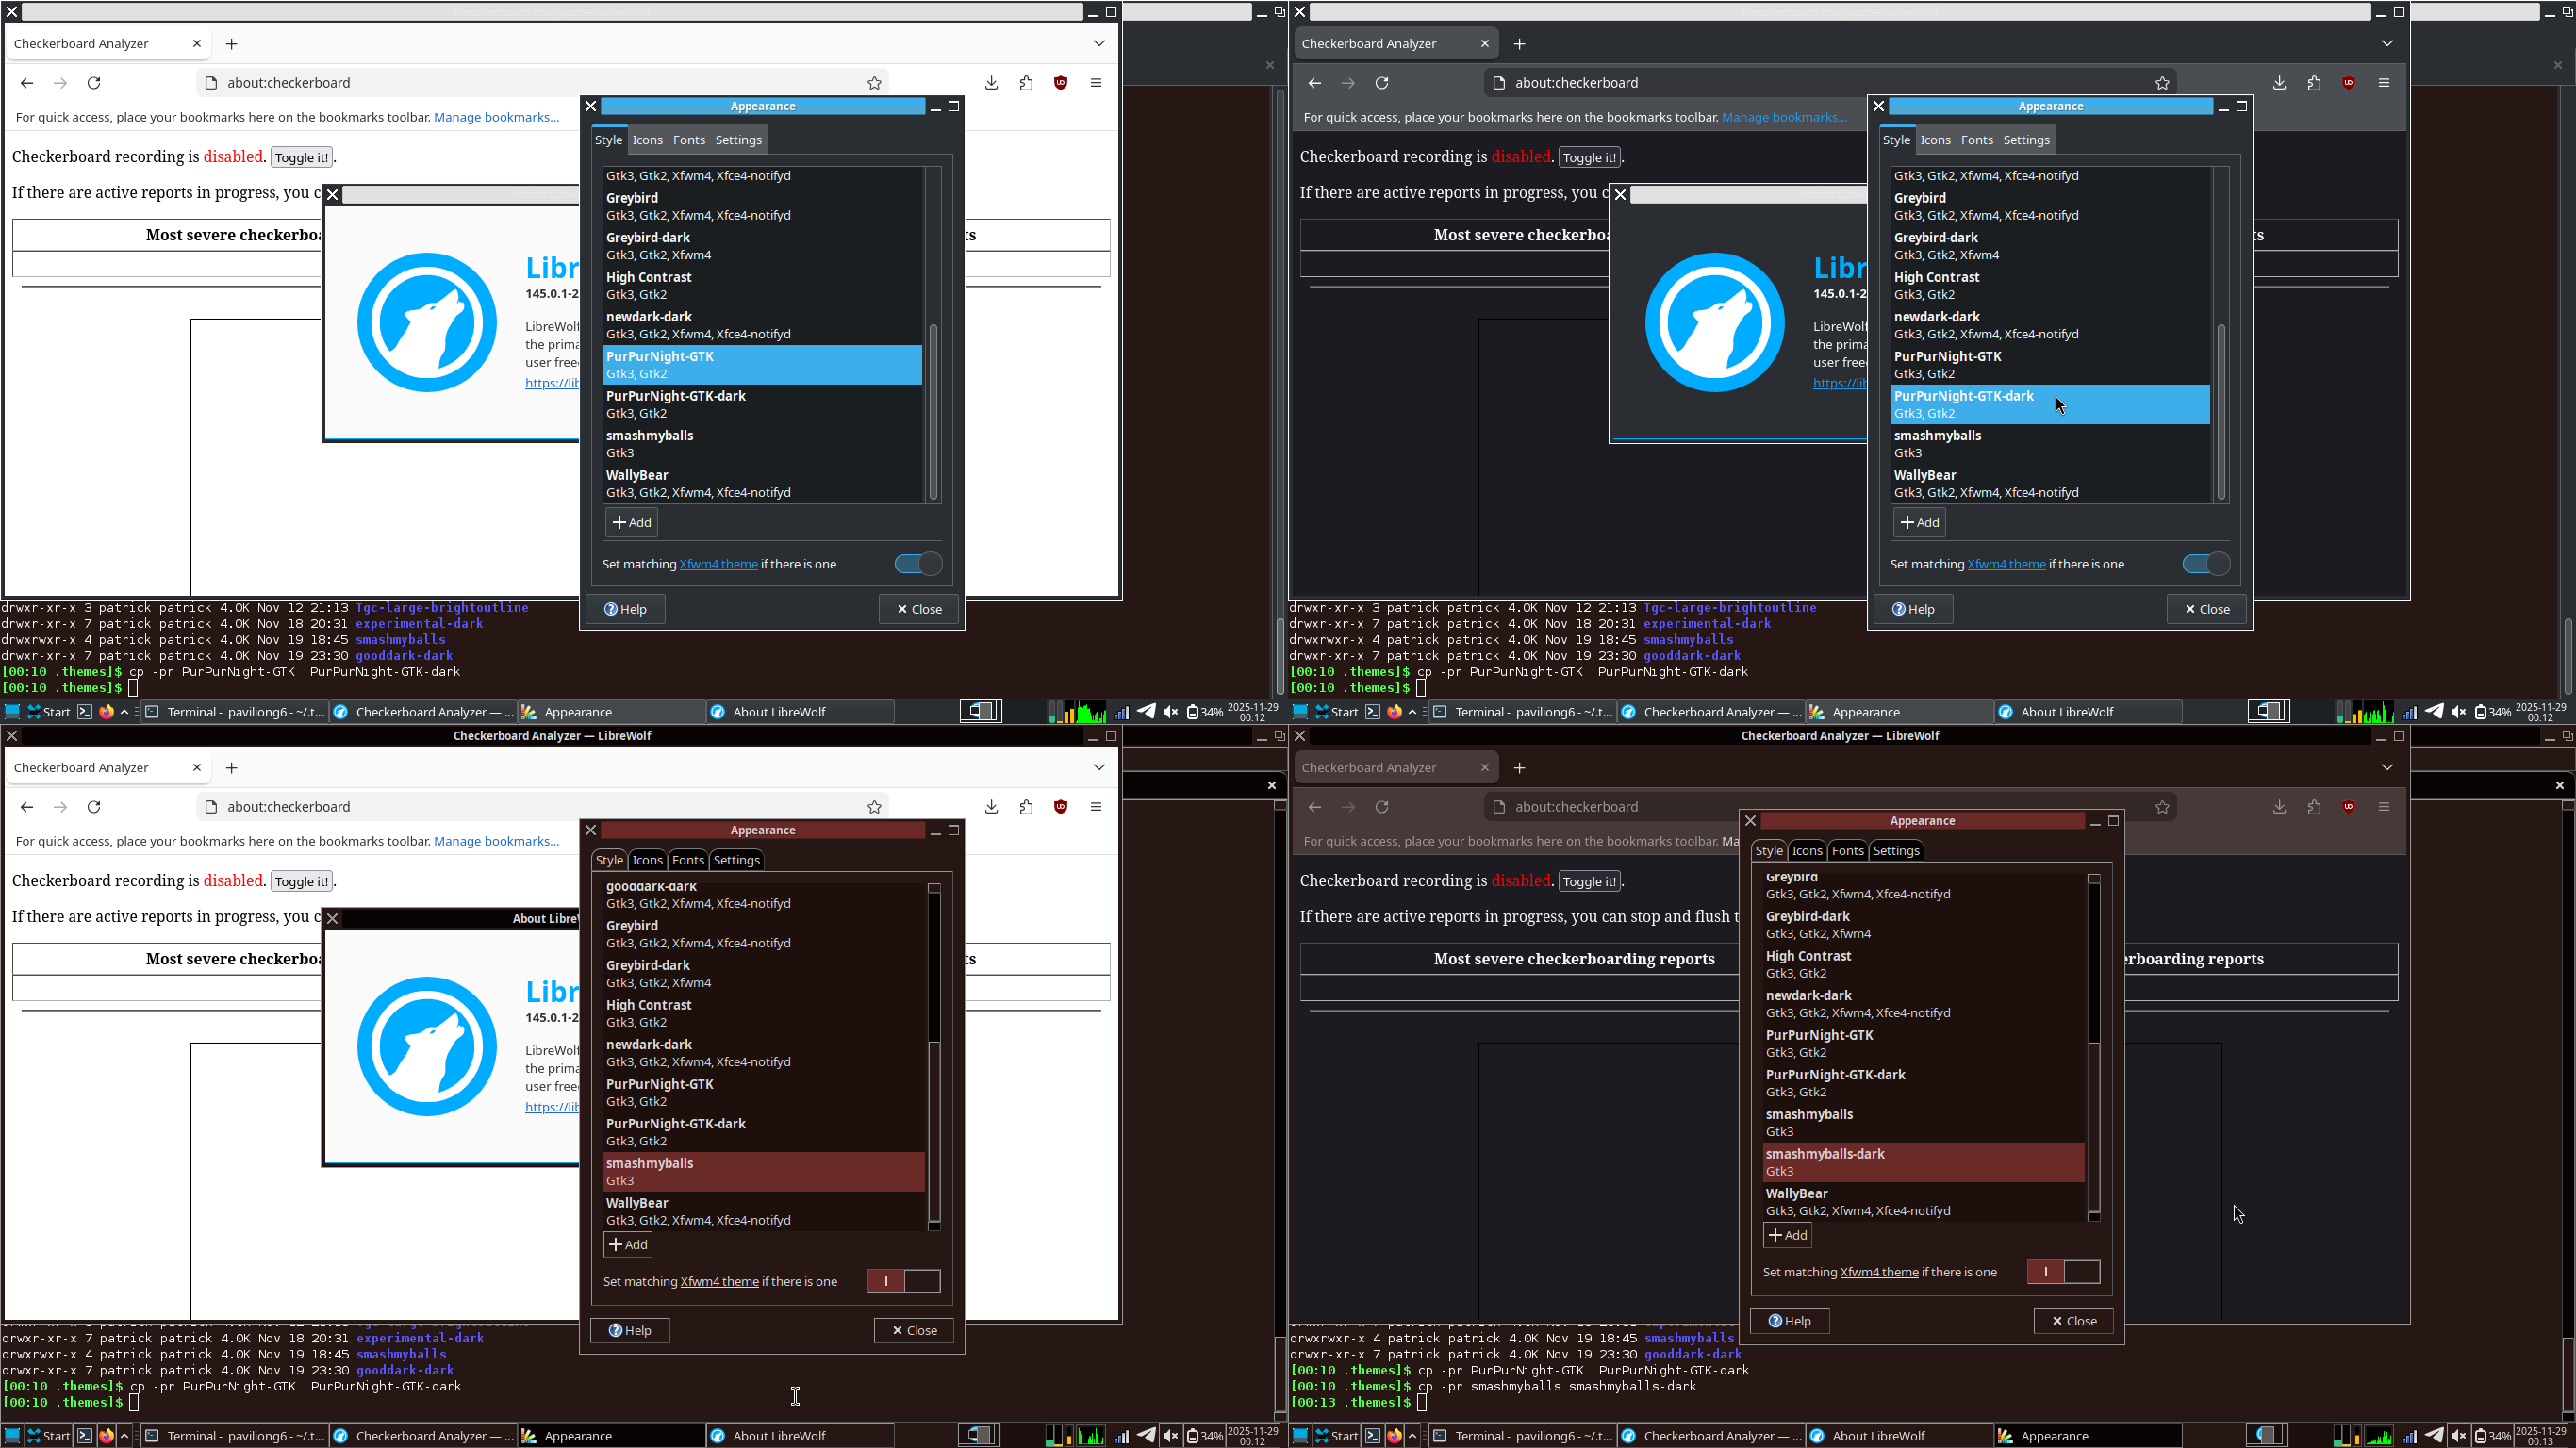
Task: Toggle red Xfwm4 switch below smashmyballs-dark list
Action: tap(2062, 1272)
